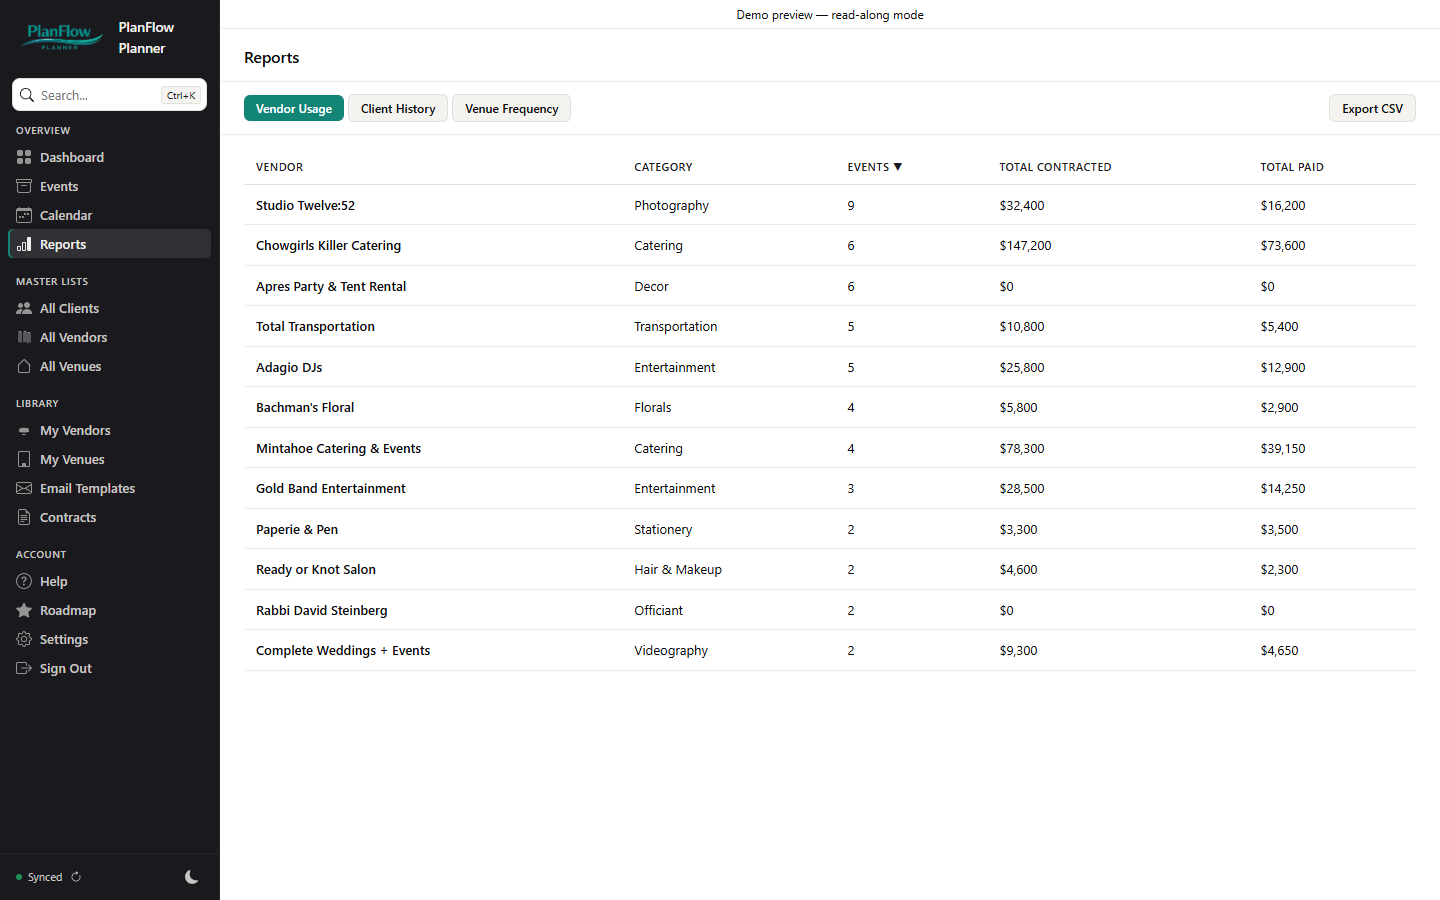The width and height of the screenshot is (1440, 900).
Task: Click the My Vendors icon
Action: coord(24,430)
